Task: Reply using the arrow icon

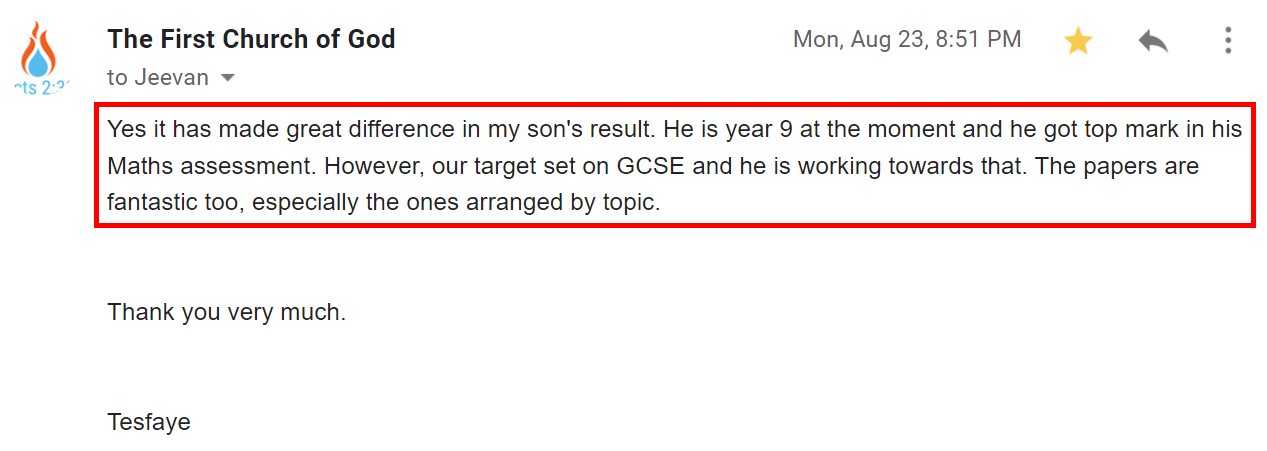Action: [1152, 41]
